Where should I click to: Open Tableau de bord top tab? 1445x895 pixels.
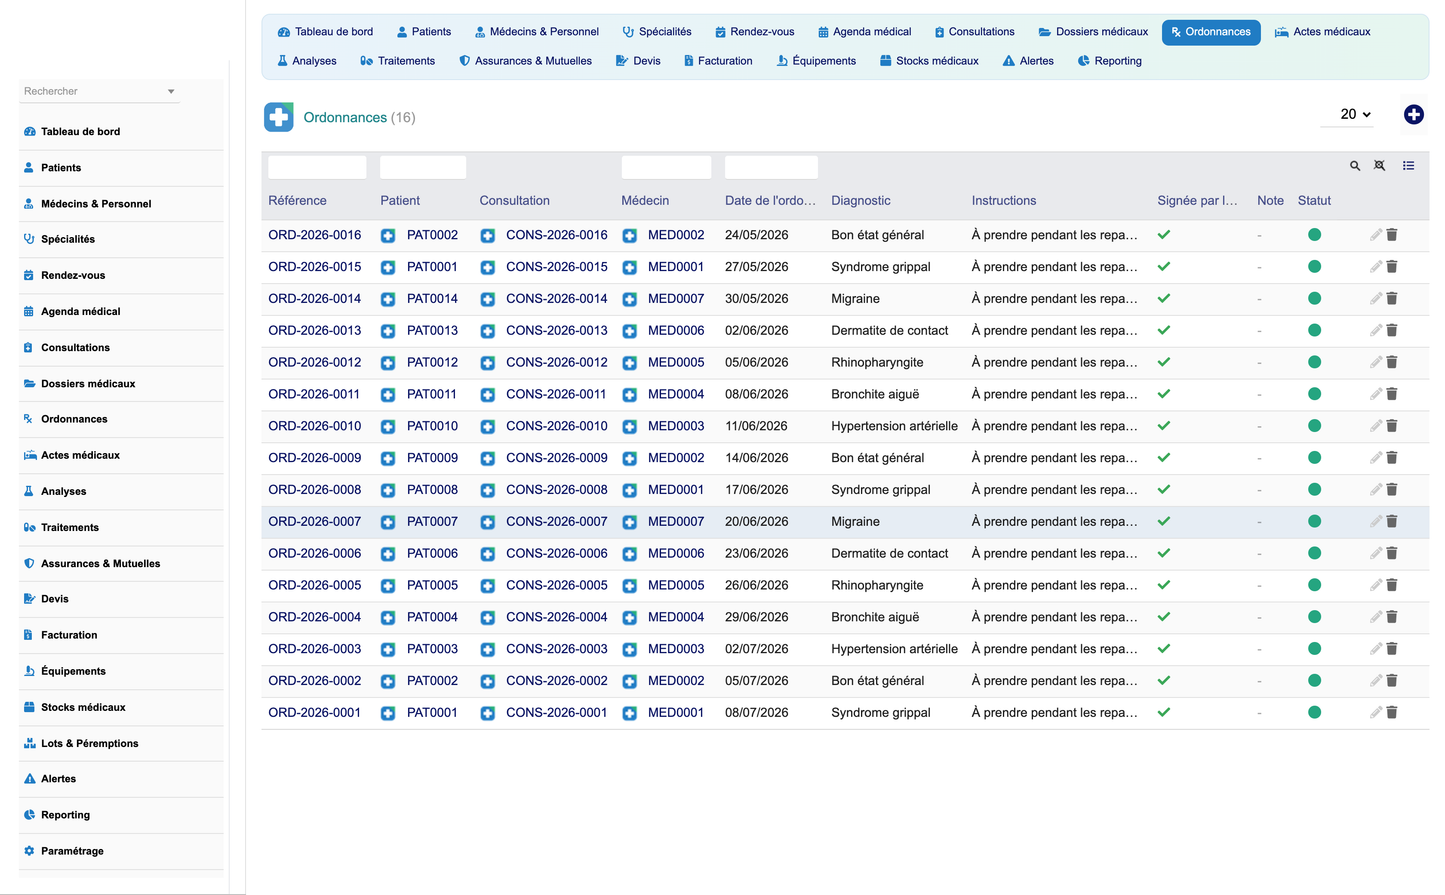tap(325, 32)
